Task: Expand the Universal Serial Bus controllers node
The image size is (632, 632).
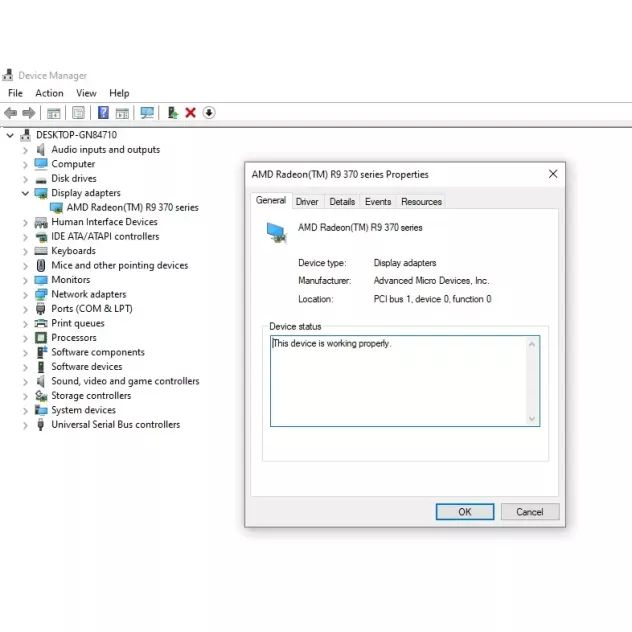Action: (x=26, y=425)
